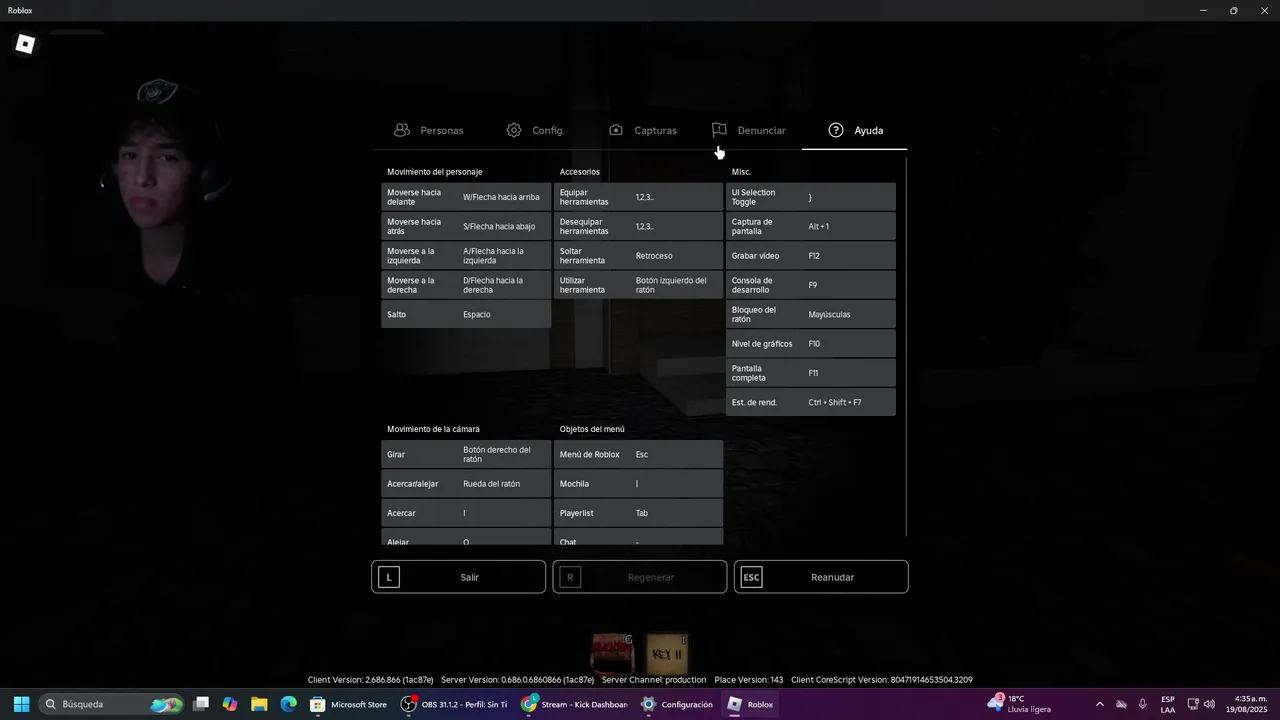Click the Moverse hacia atrás row

click(x=466, y=226)
